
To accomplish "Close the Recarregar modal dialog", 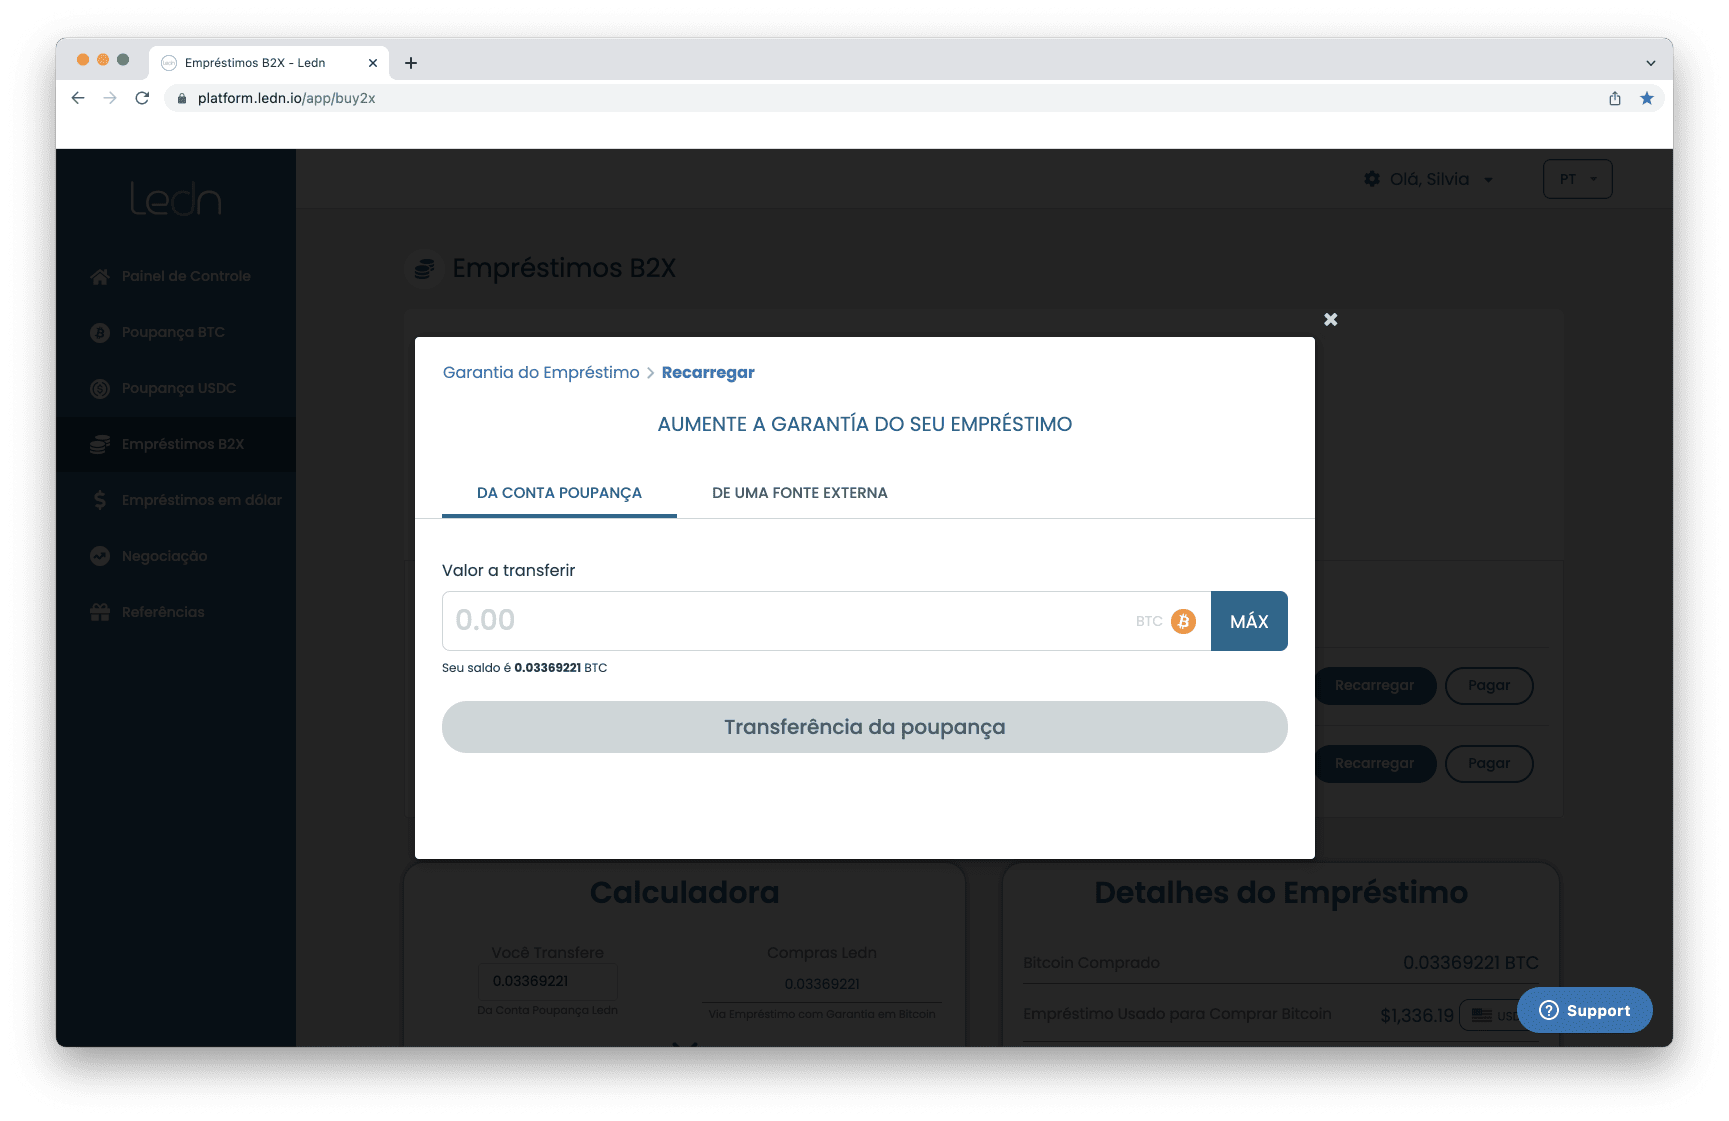I will [x=1330, y=319].
